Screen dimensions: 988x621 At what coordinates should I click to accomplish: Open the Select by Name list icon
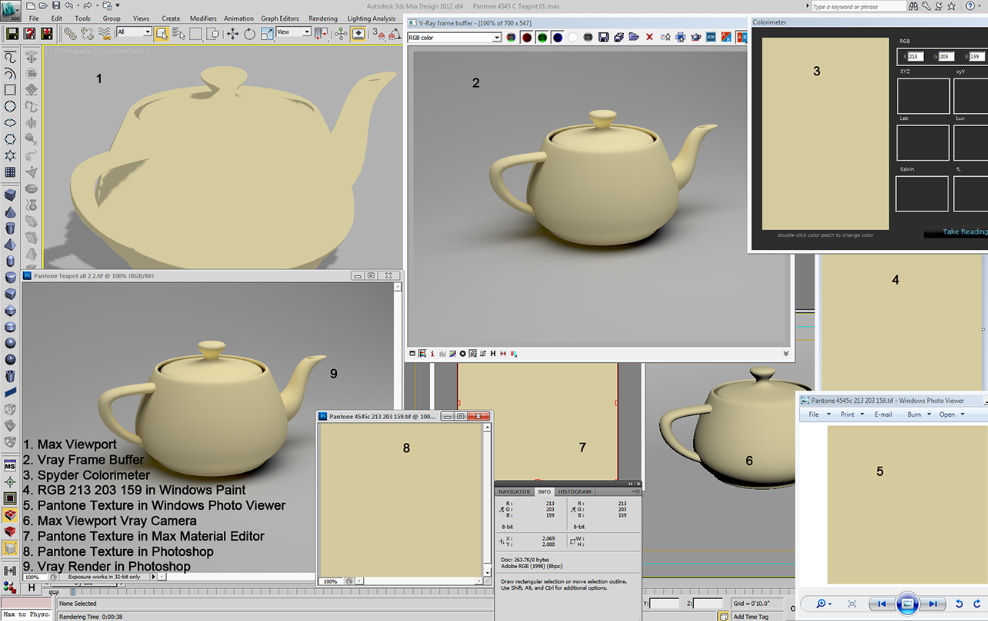coord(179,33)
